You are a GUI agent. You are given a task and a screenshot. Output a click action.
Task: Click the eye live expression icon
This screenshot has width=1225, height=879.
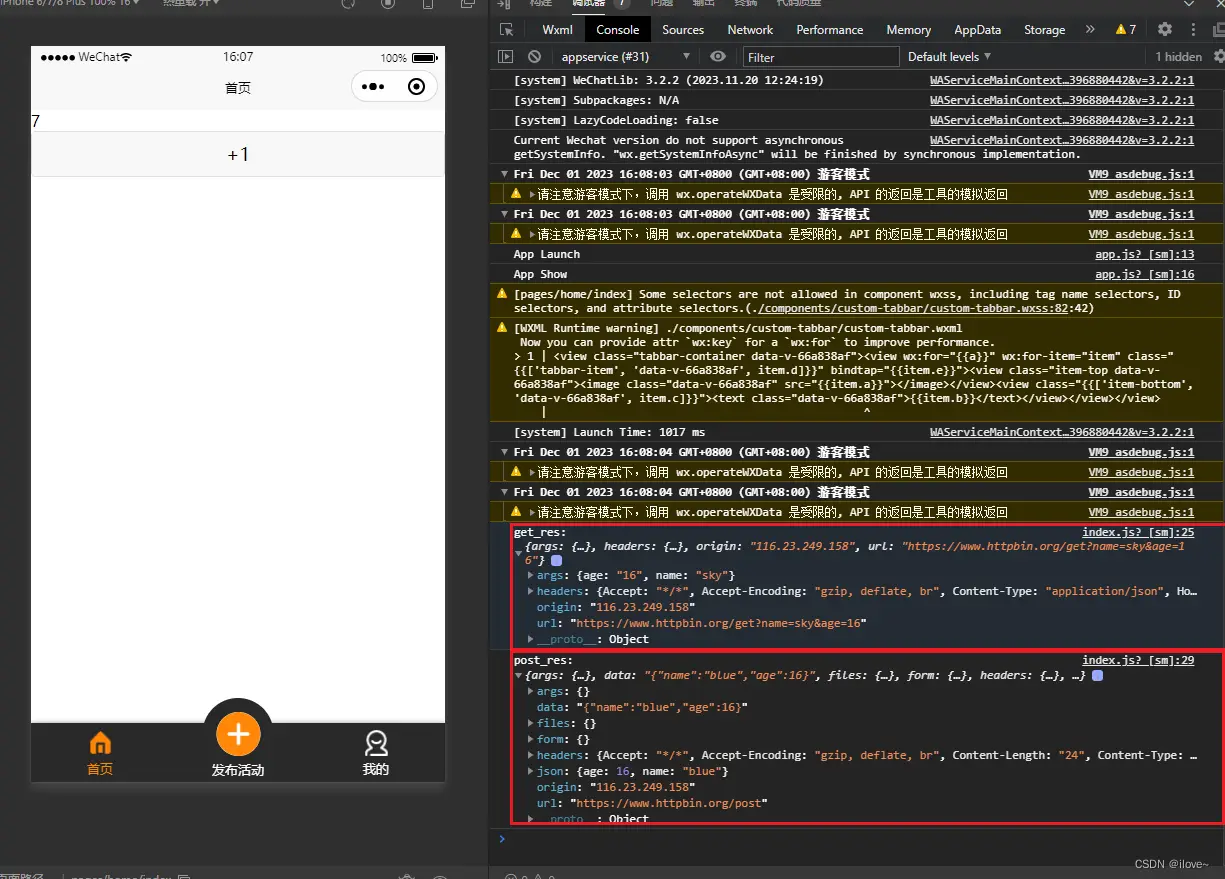pyautogui.click(x=718, y=57)
